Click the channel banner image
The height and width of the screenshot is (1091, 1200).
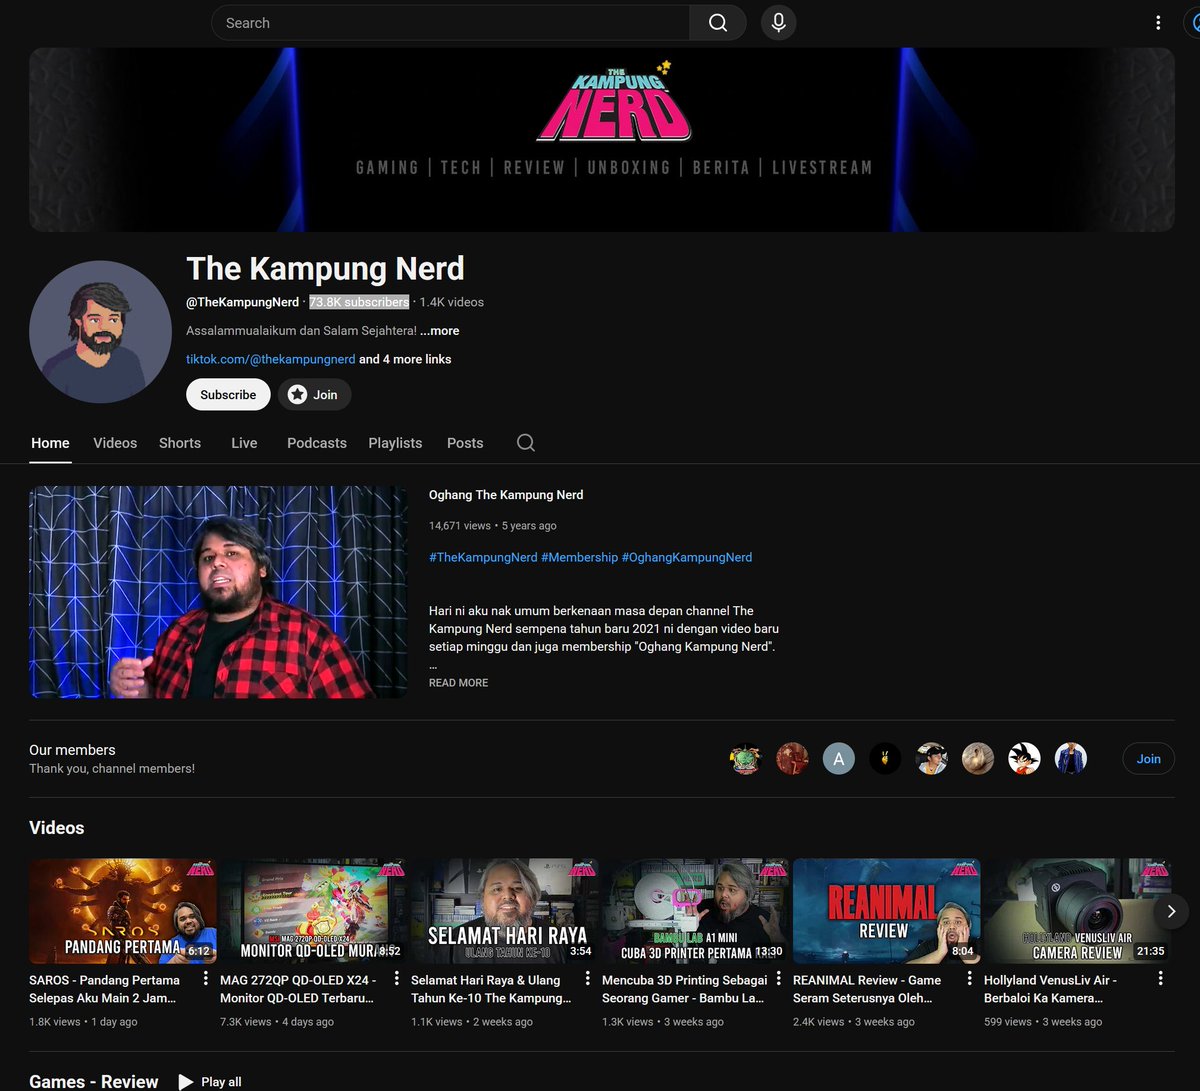tap(602, 140)
